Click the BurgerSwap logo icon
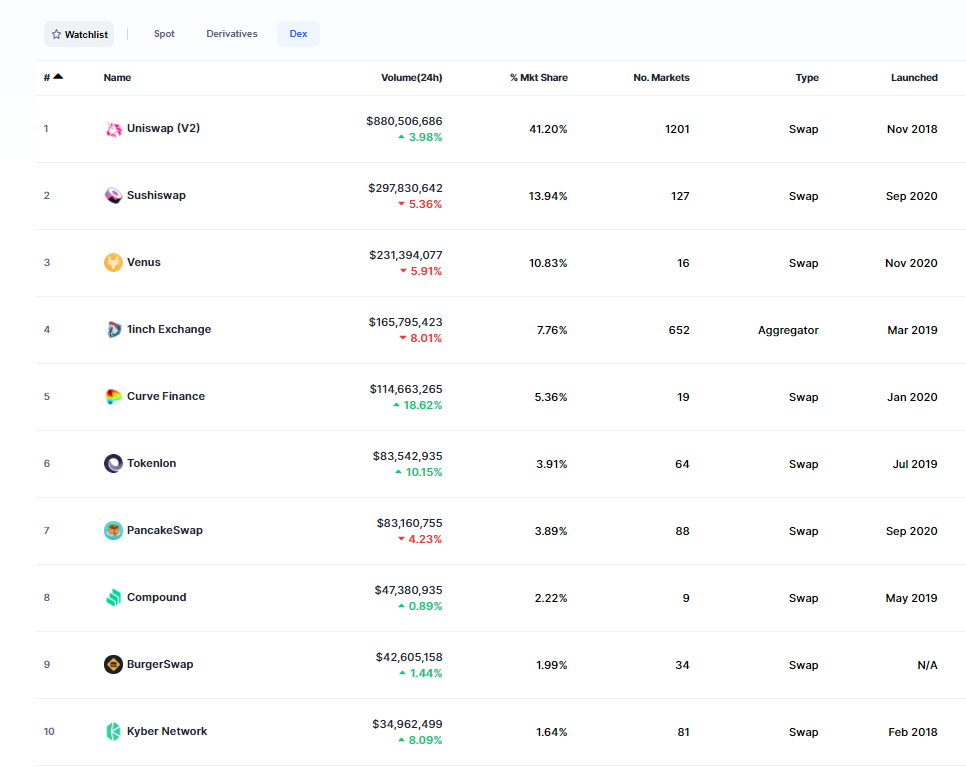This screenshot has height=782, width=966. click(113, 664)
